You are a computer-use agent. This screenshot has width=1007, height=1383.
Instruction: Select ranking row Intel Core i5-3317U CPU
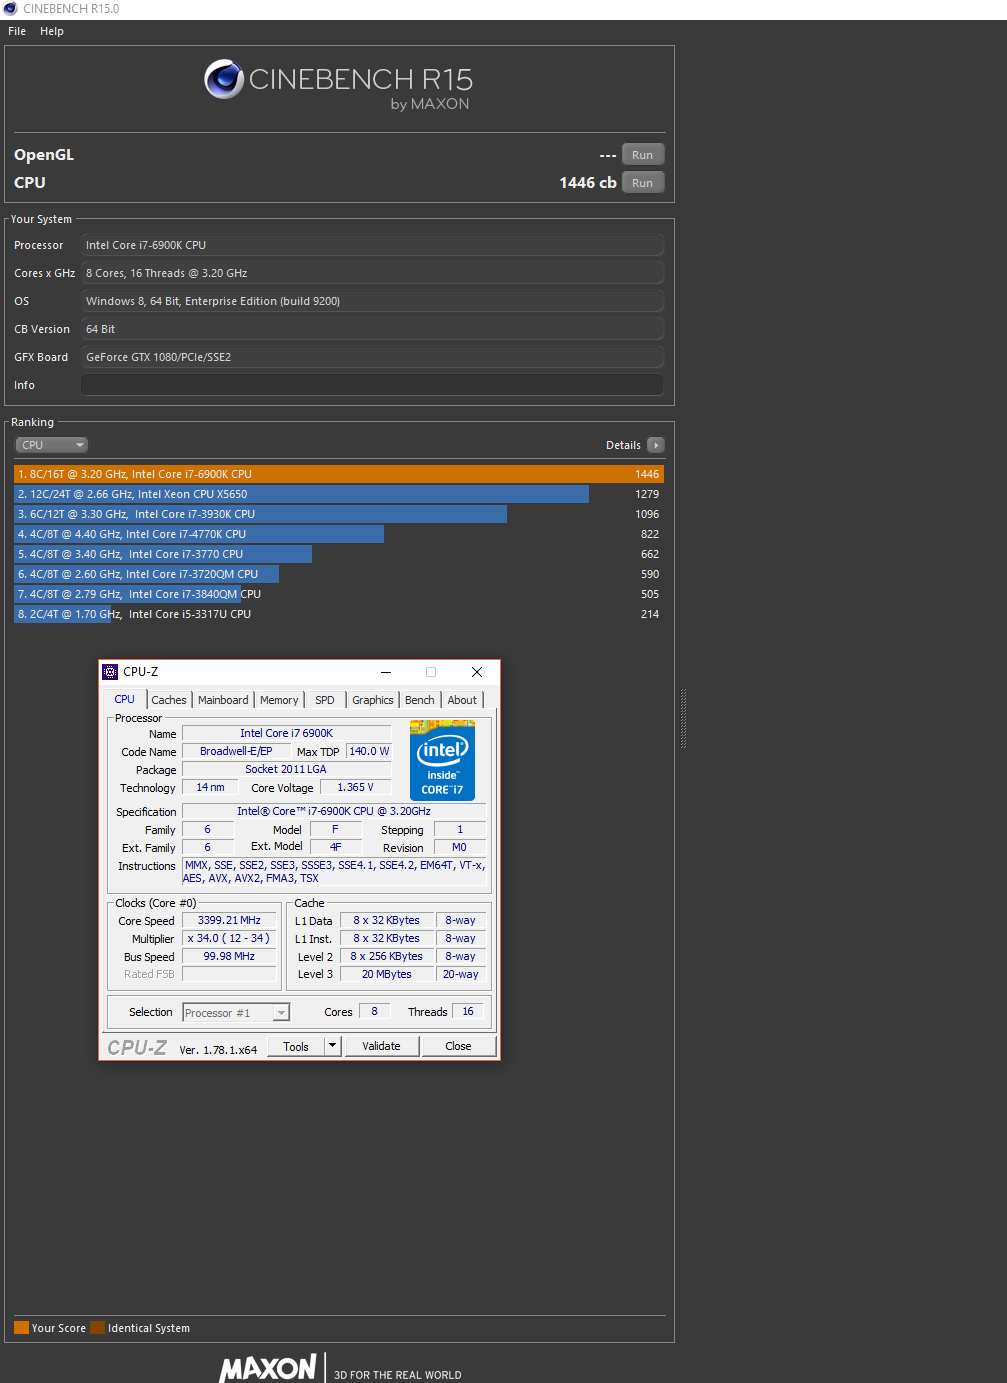coord(339,614)
